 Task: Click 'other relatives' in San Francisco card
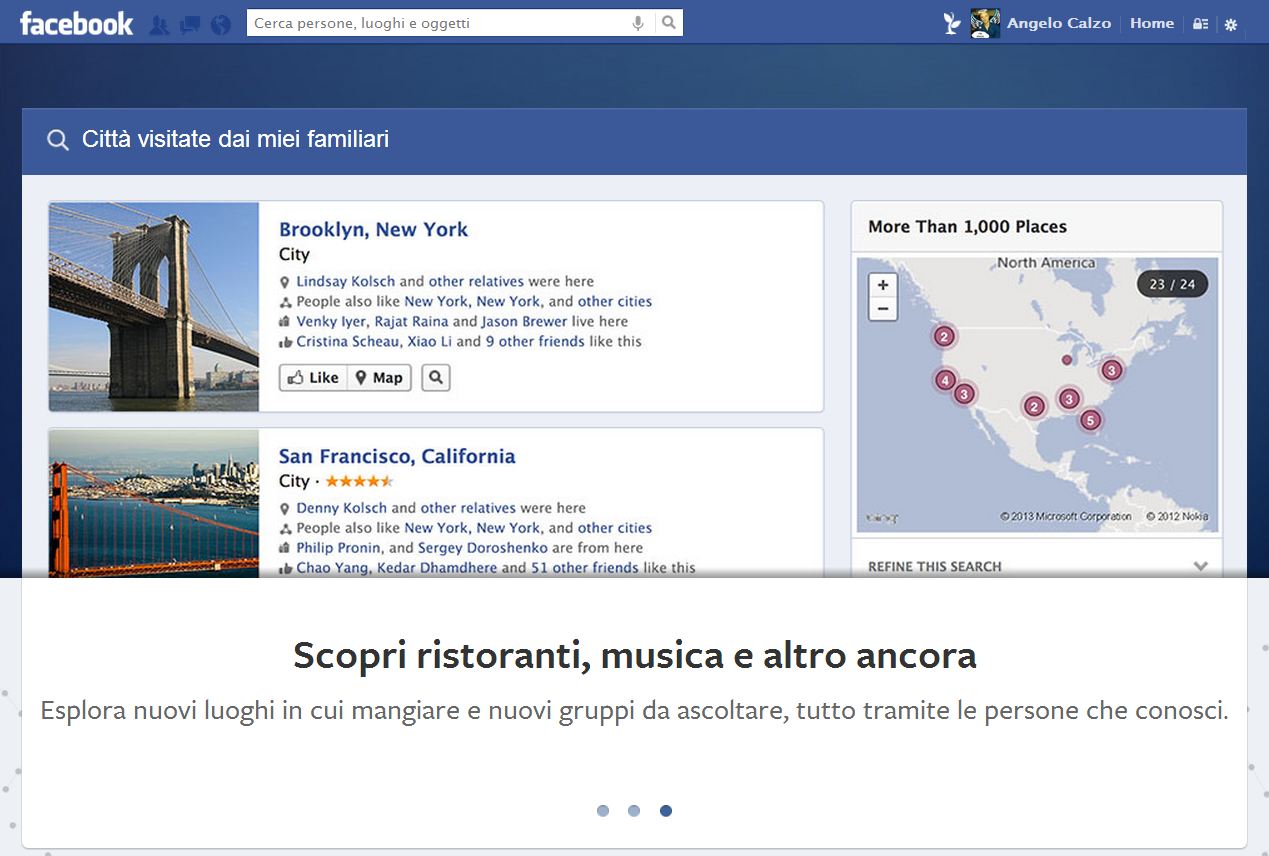(x=468, y=508)
